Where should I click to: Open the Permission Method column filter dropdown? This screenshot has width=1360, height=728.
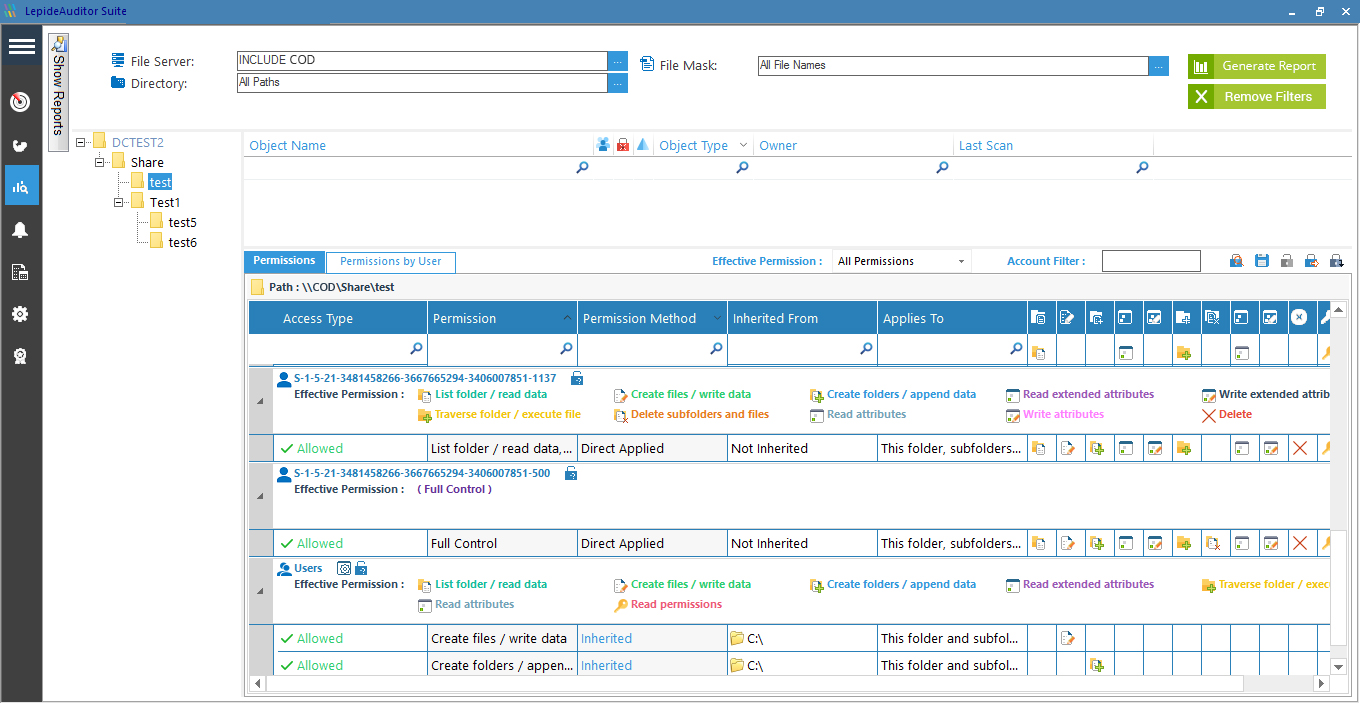click(x=717, y=318)
